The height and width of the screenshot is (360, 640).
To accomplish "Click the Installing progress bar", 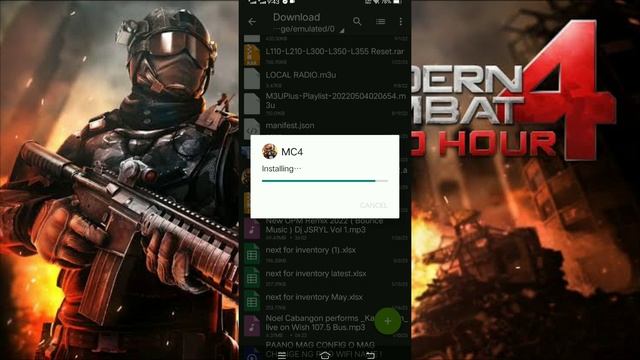I will pos(324,180).
